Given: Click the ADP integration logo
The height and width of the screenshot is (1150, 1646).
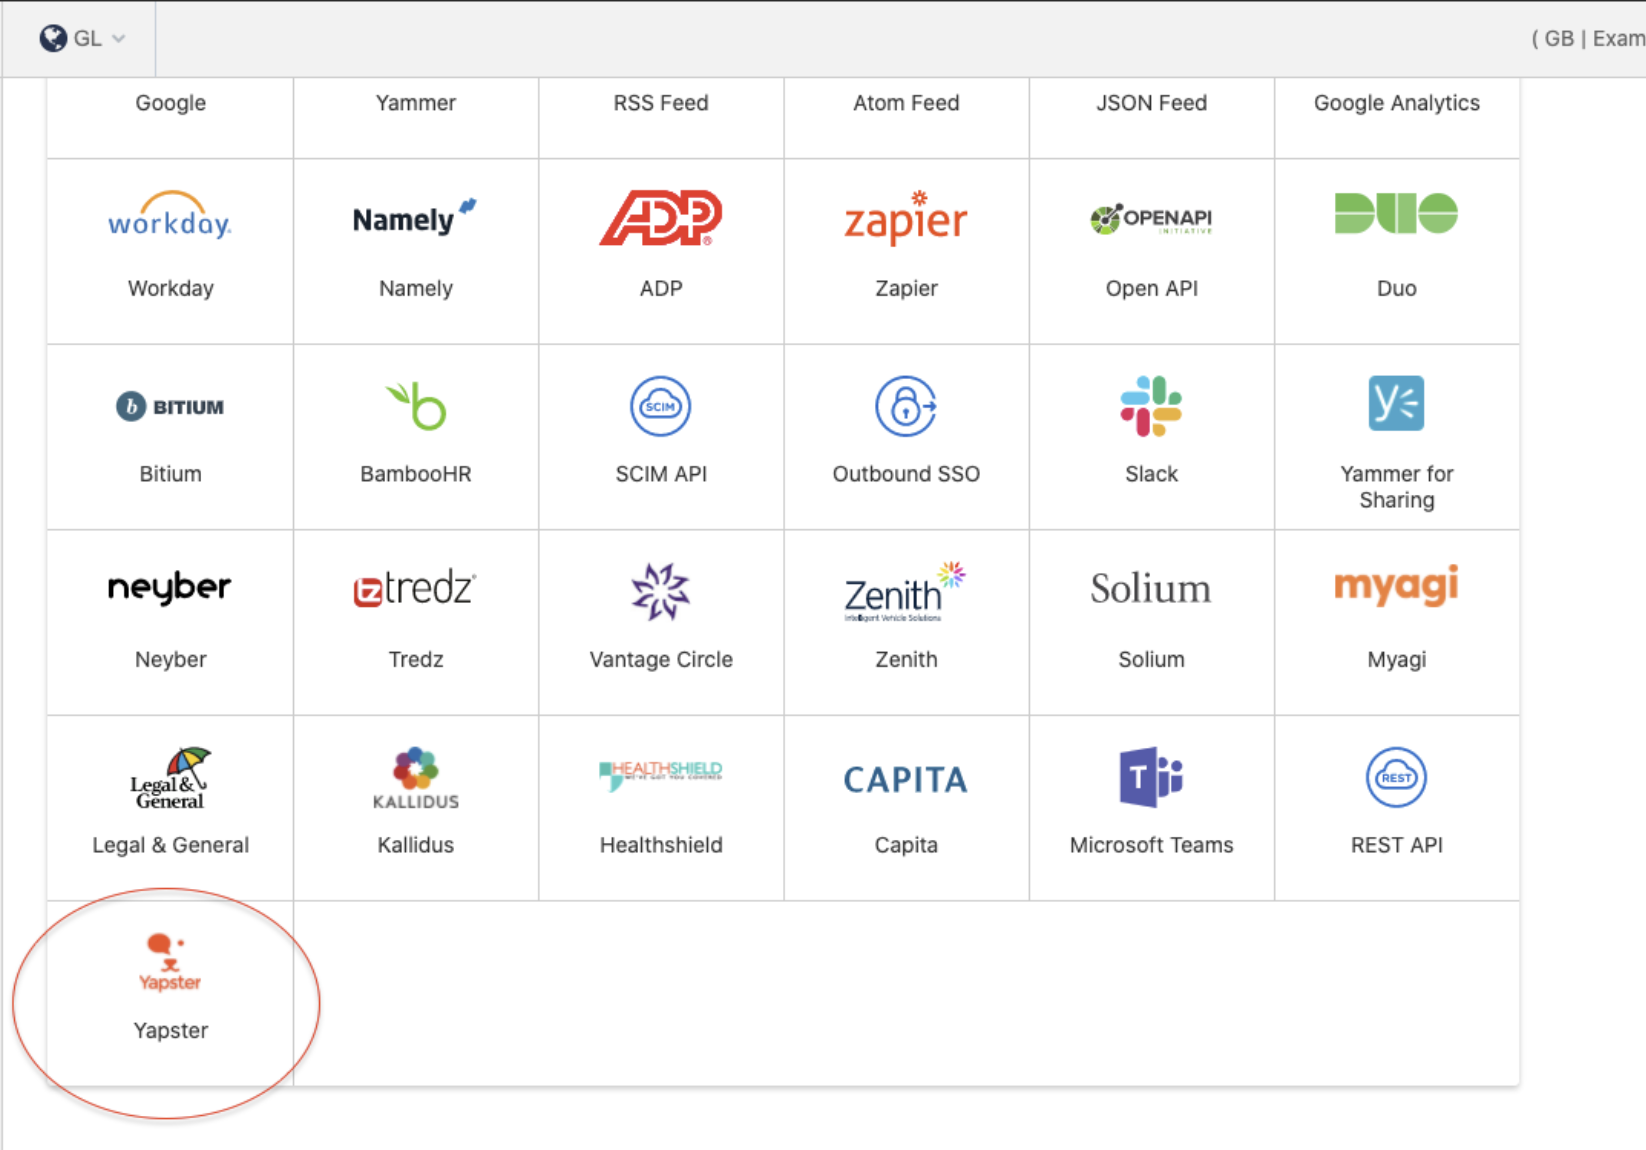Looking at the screenshot, I should click(660, 220).
